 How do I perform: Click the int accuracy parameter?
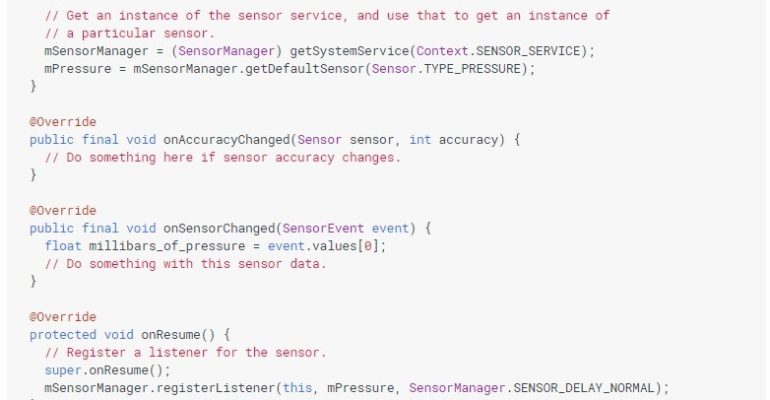point(453,140)
